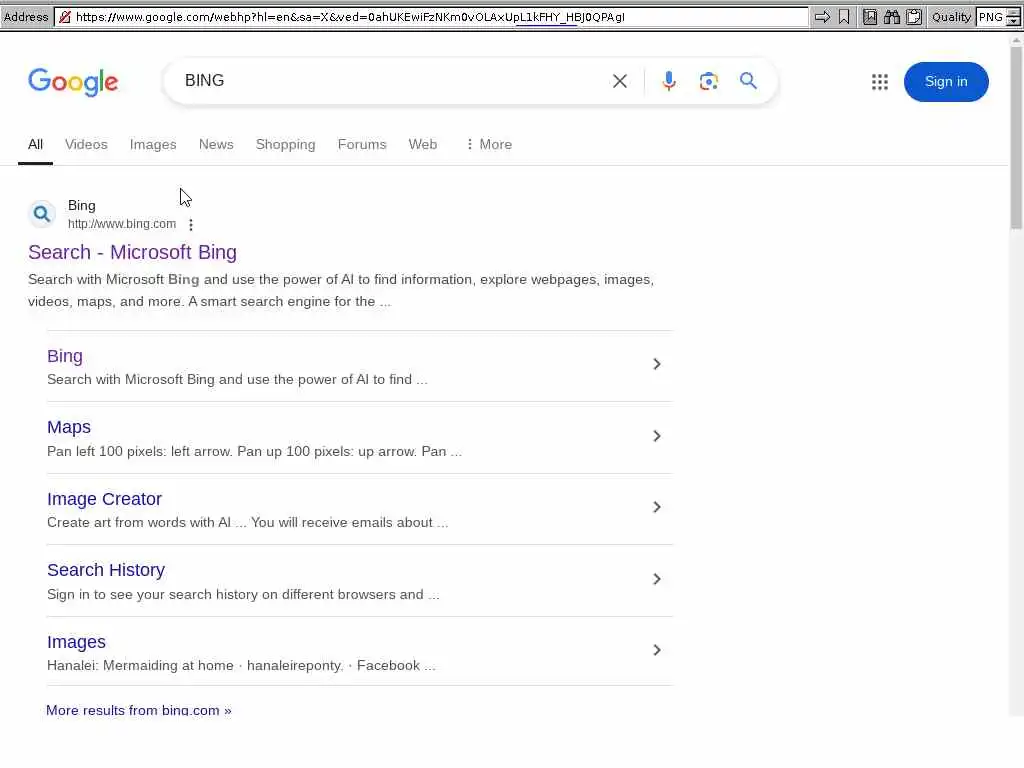The image size is (1024, 768).
Task: Expand the More search filters menu
Action: (488, 144)
